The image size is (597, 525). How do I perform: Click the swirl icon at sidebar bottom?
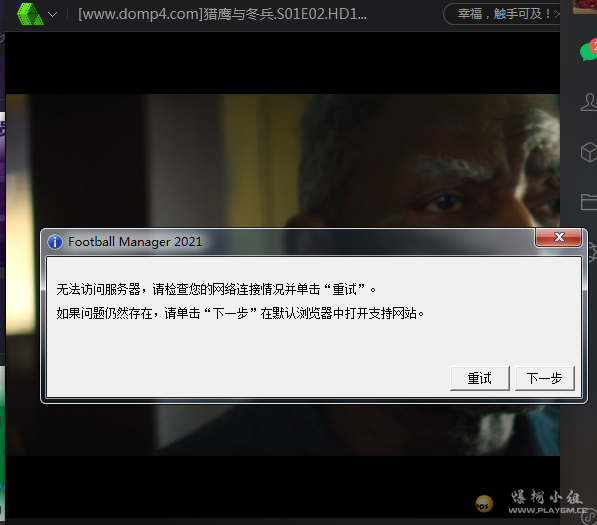click(x=591, y=516)
